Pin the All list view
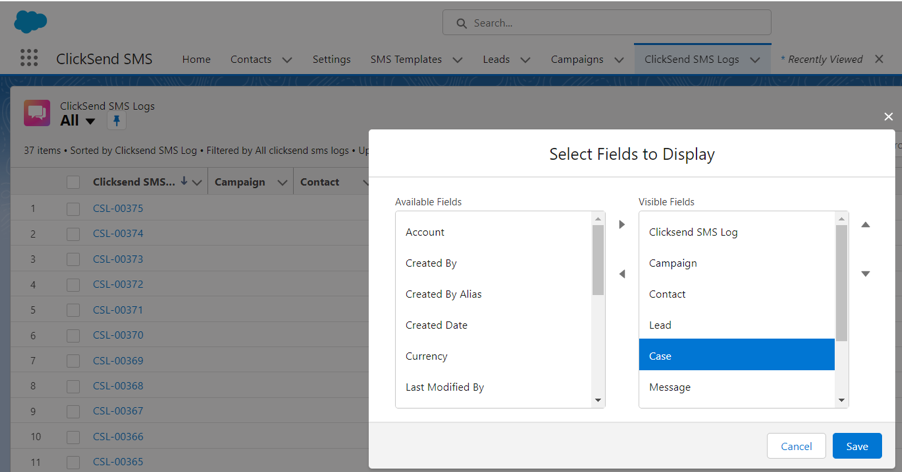The image size is (902, 472). click(x=116, y=121)
